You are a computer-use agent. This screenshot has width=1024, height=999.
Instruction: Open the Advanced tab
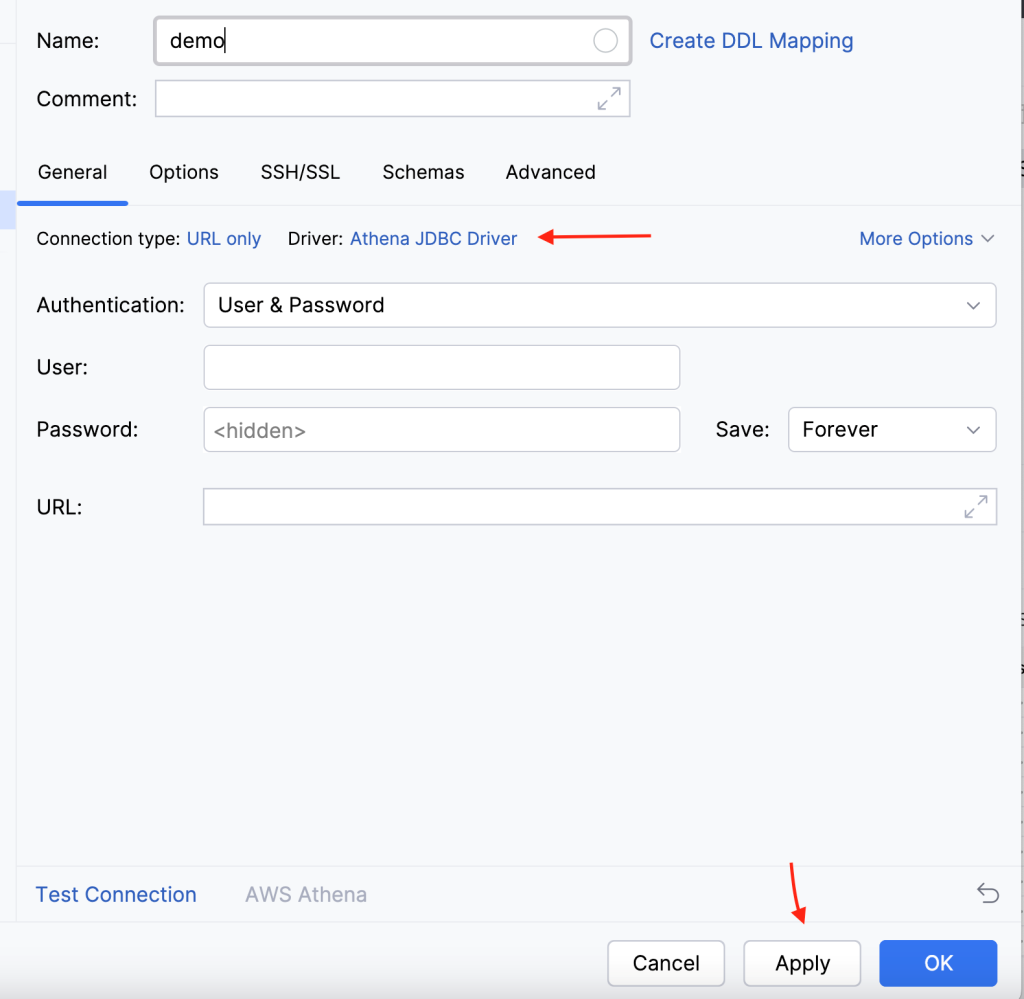coord(550,172)
